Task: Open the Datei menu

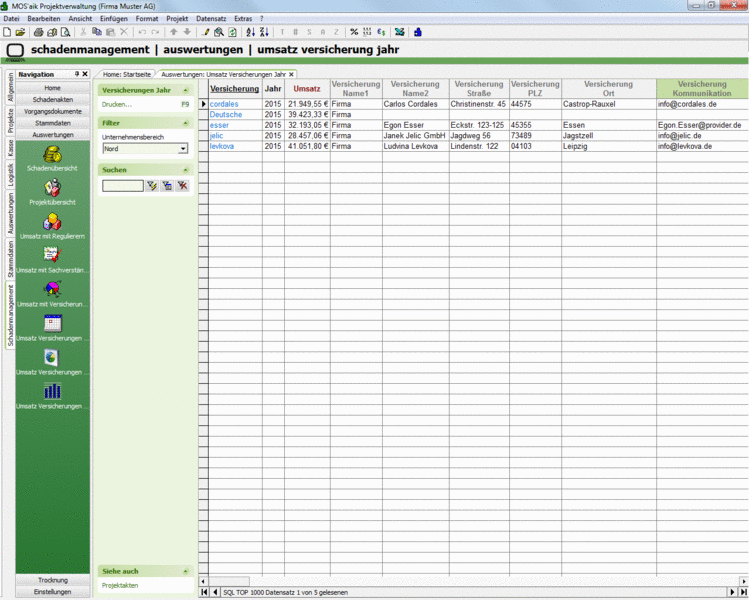Action: [11, 19]
